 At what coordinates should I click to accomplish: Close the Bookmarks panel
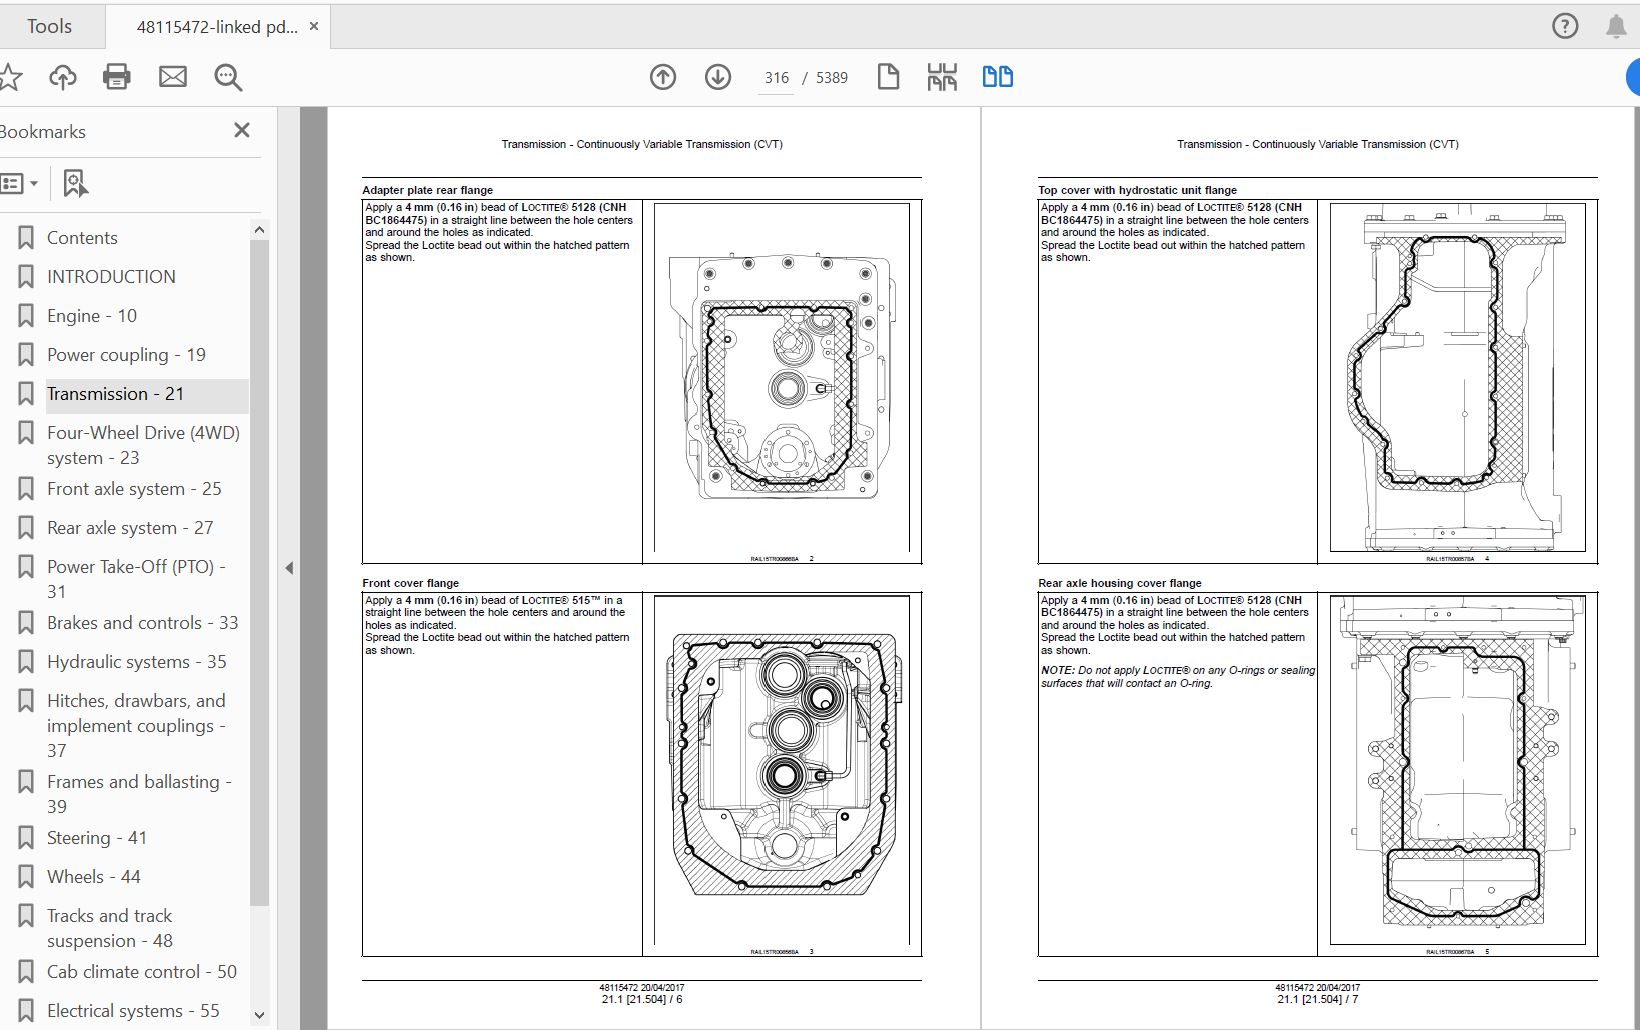pos(242,130)
